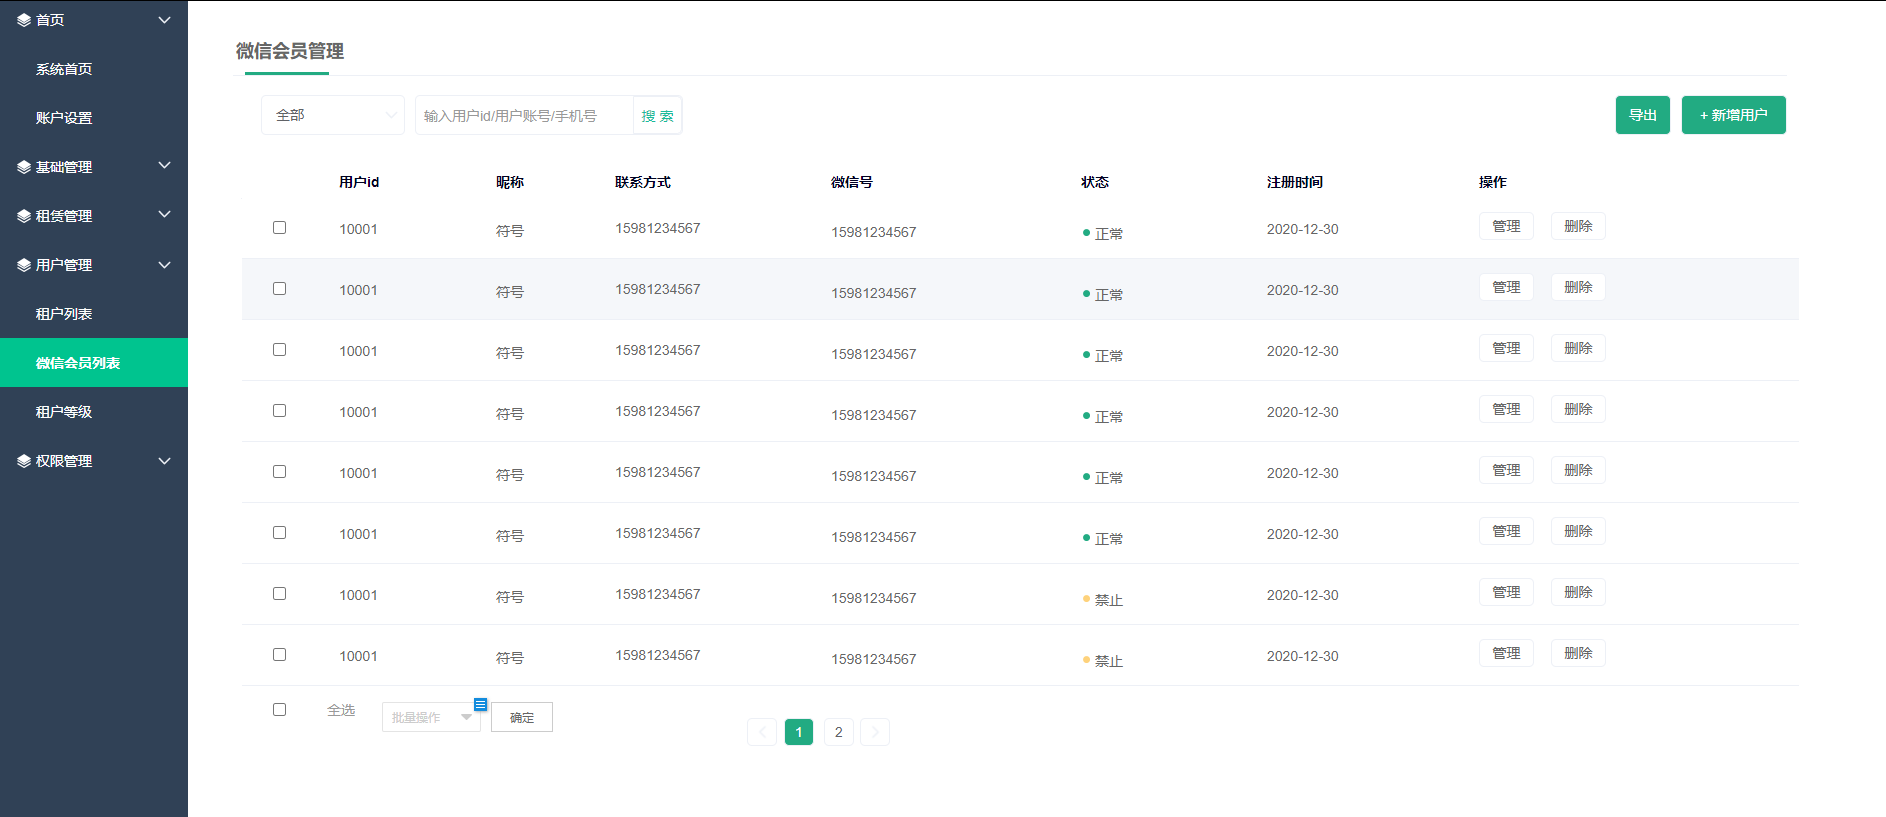
Task: Click the 确定 confirm button
Action: tap(522, 717)
